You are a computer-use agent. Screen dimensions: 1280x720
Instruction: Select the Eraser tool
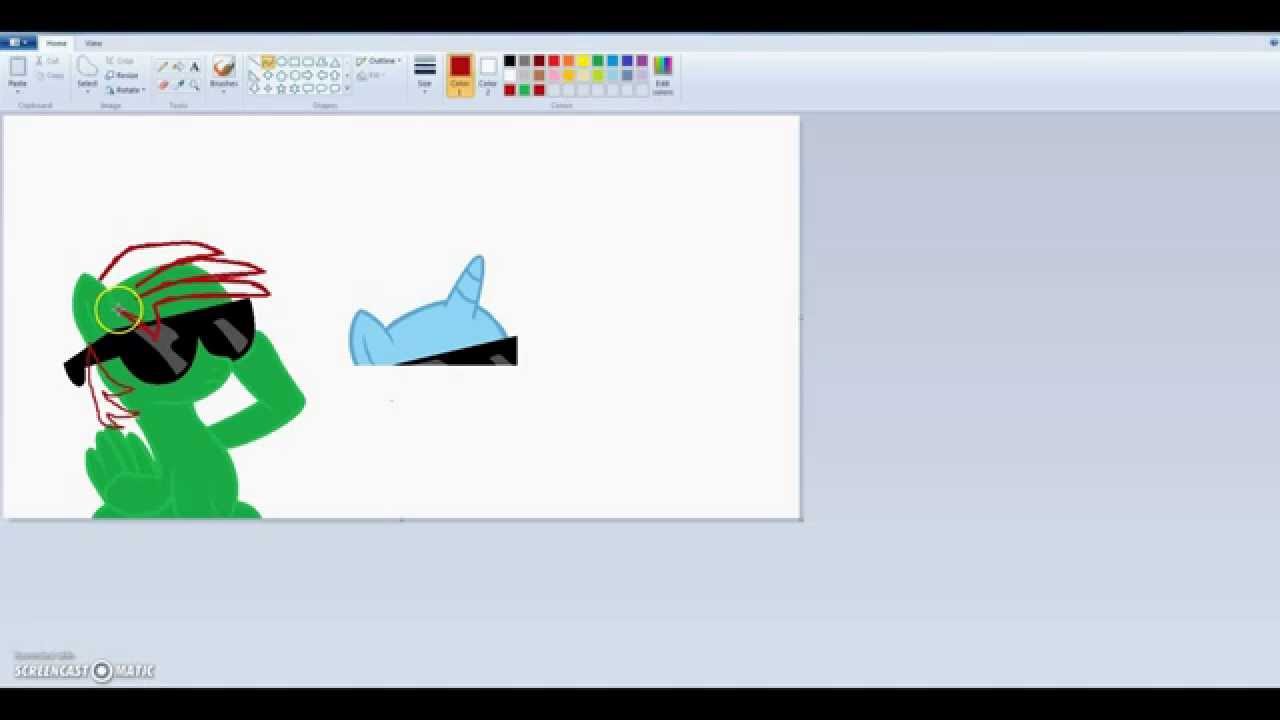(163, 85)
